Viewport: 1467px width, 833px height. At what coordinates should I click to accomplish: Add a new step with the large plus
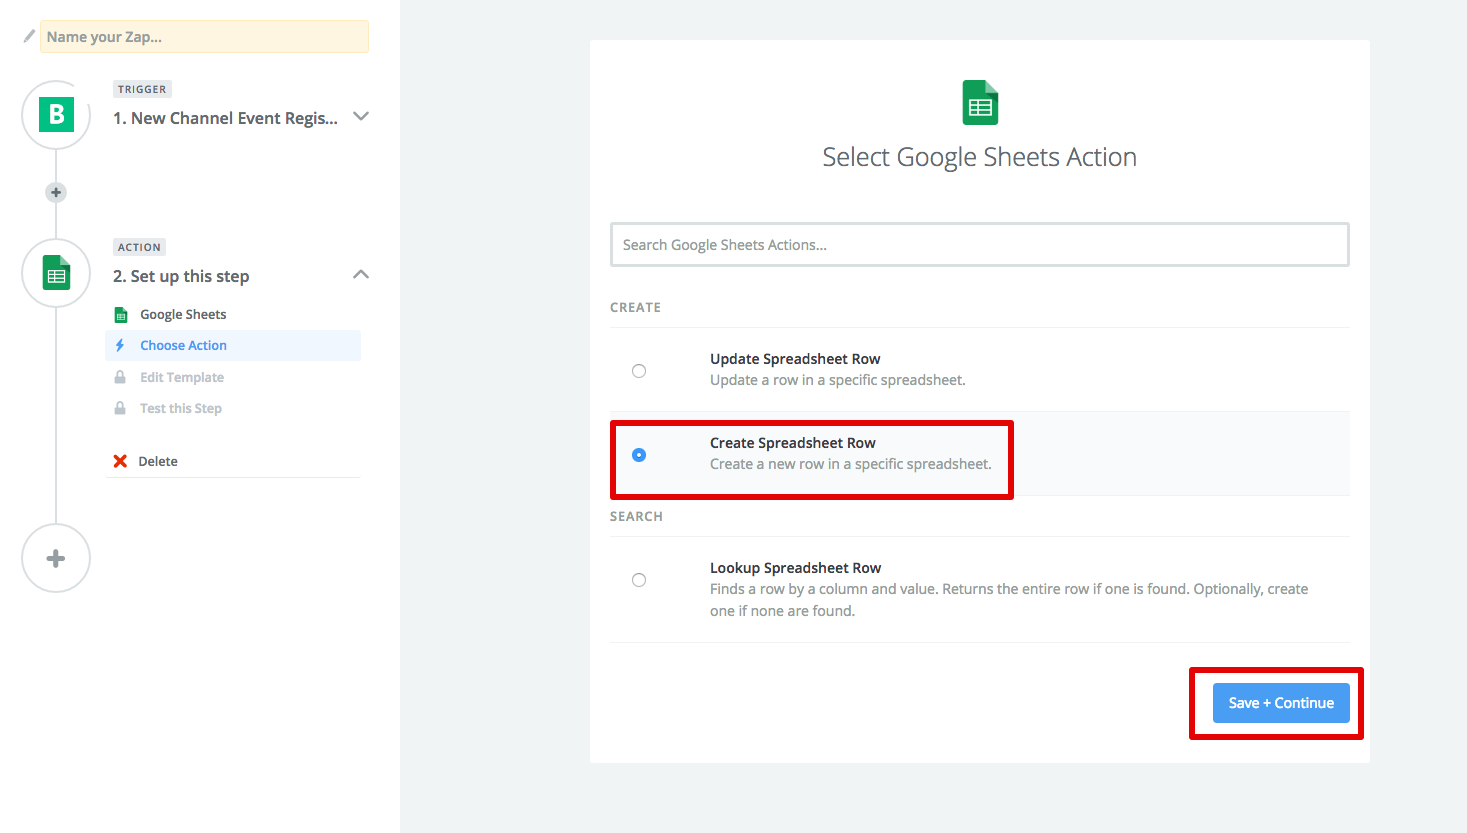coord(56,558)
